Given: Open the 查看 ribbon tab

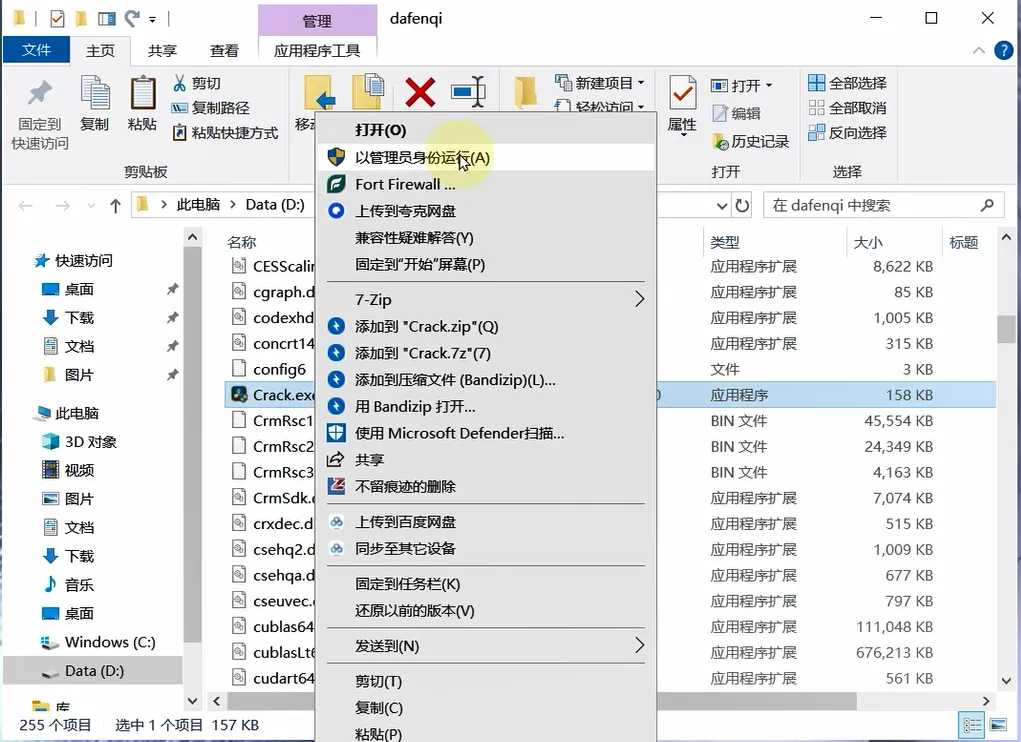Looking at the screenshot, I should coord(224,50).
